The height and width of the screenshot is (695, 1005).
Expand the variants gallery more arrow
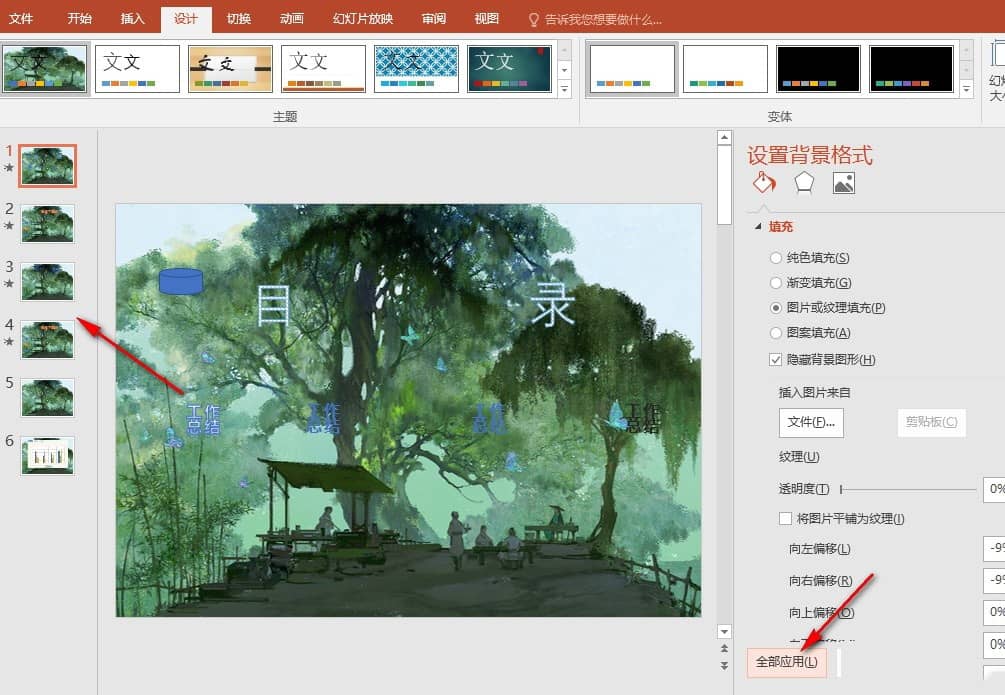[966, 90]
